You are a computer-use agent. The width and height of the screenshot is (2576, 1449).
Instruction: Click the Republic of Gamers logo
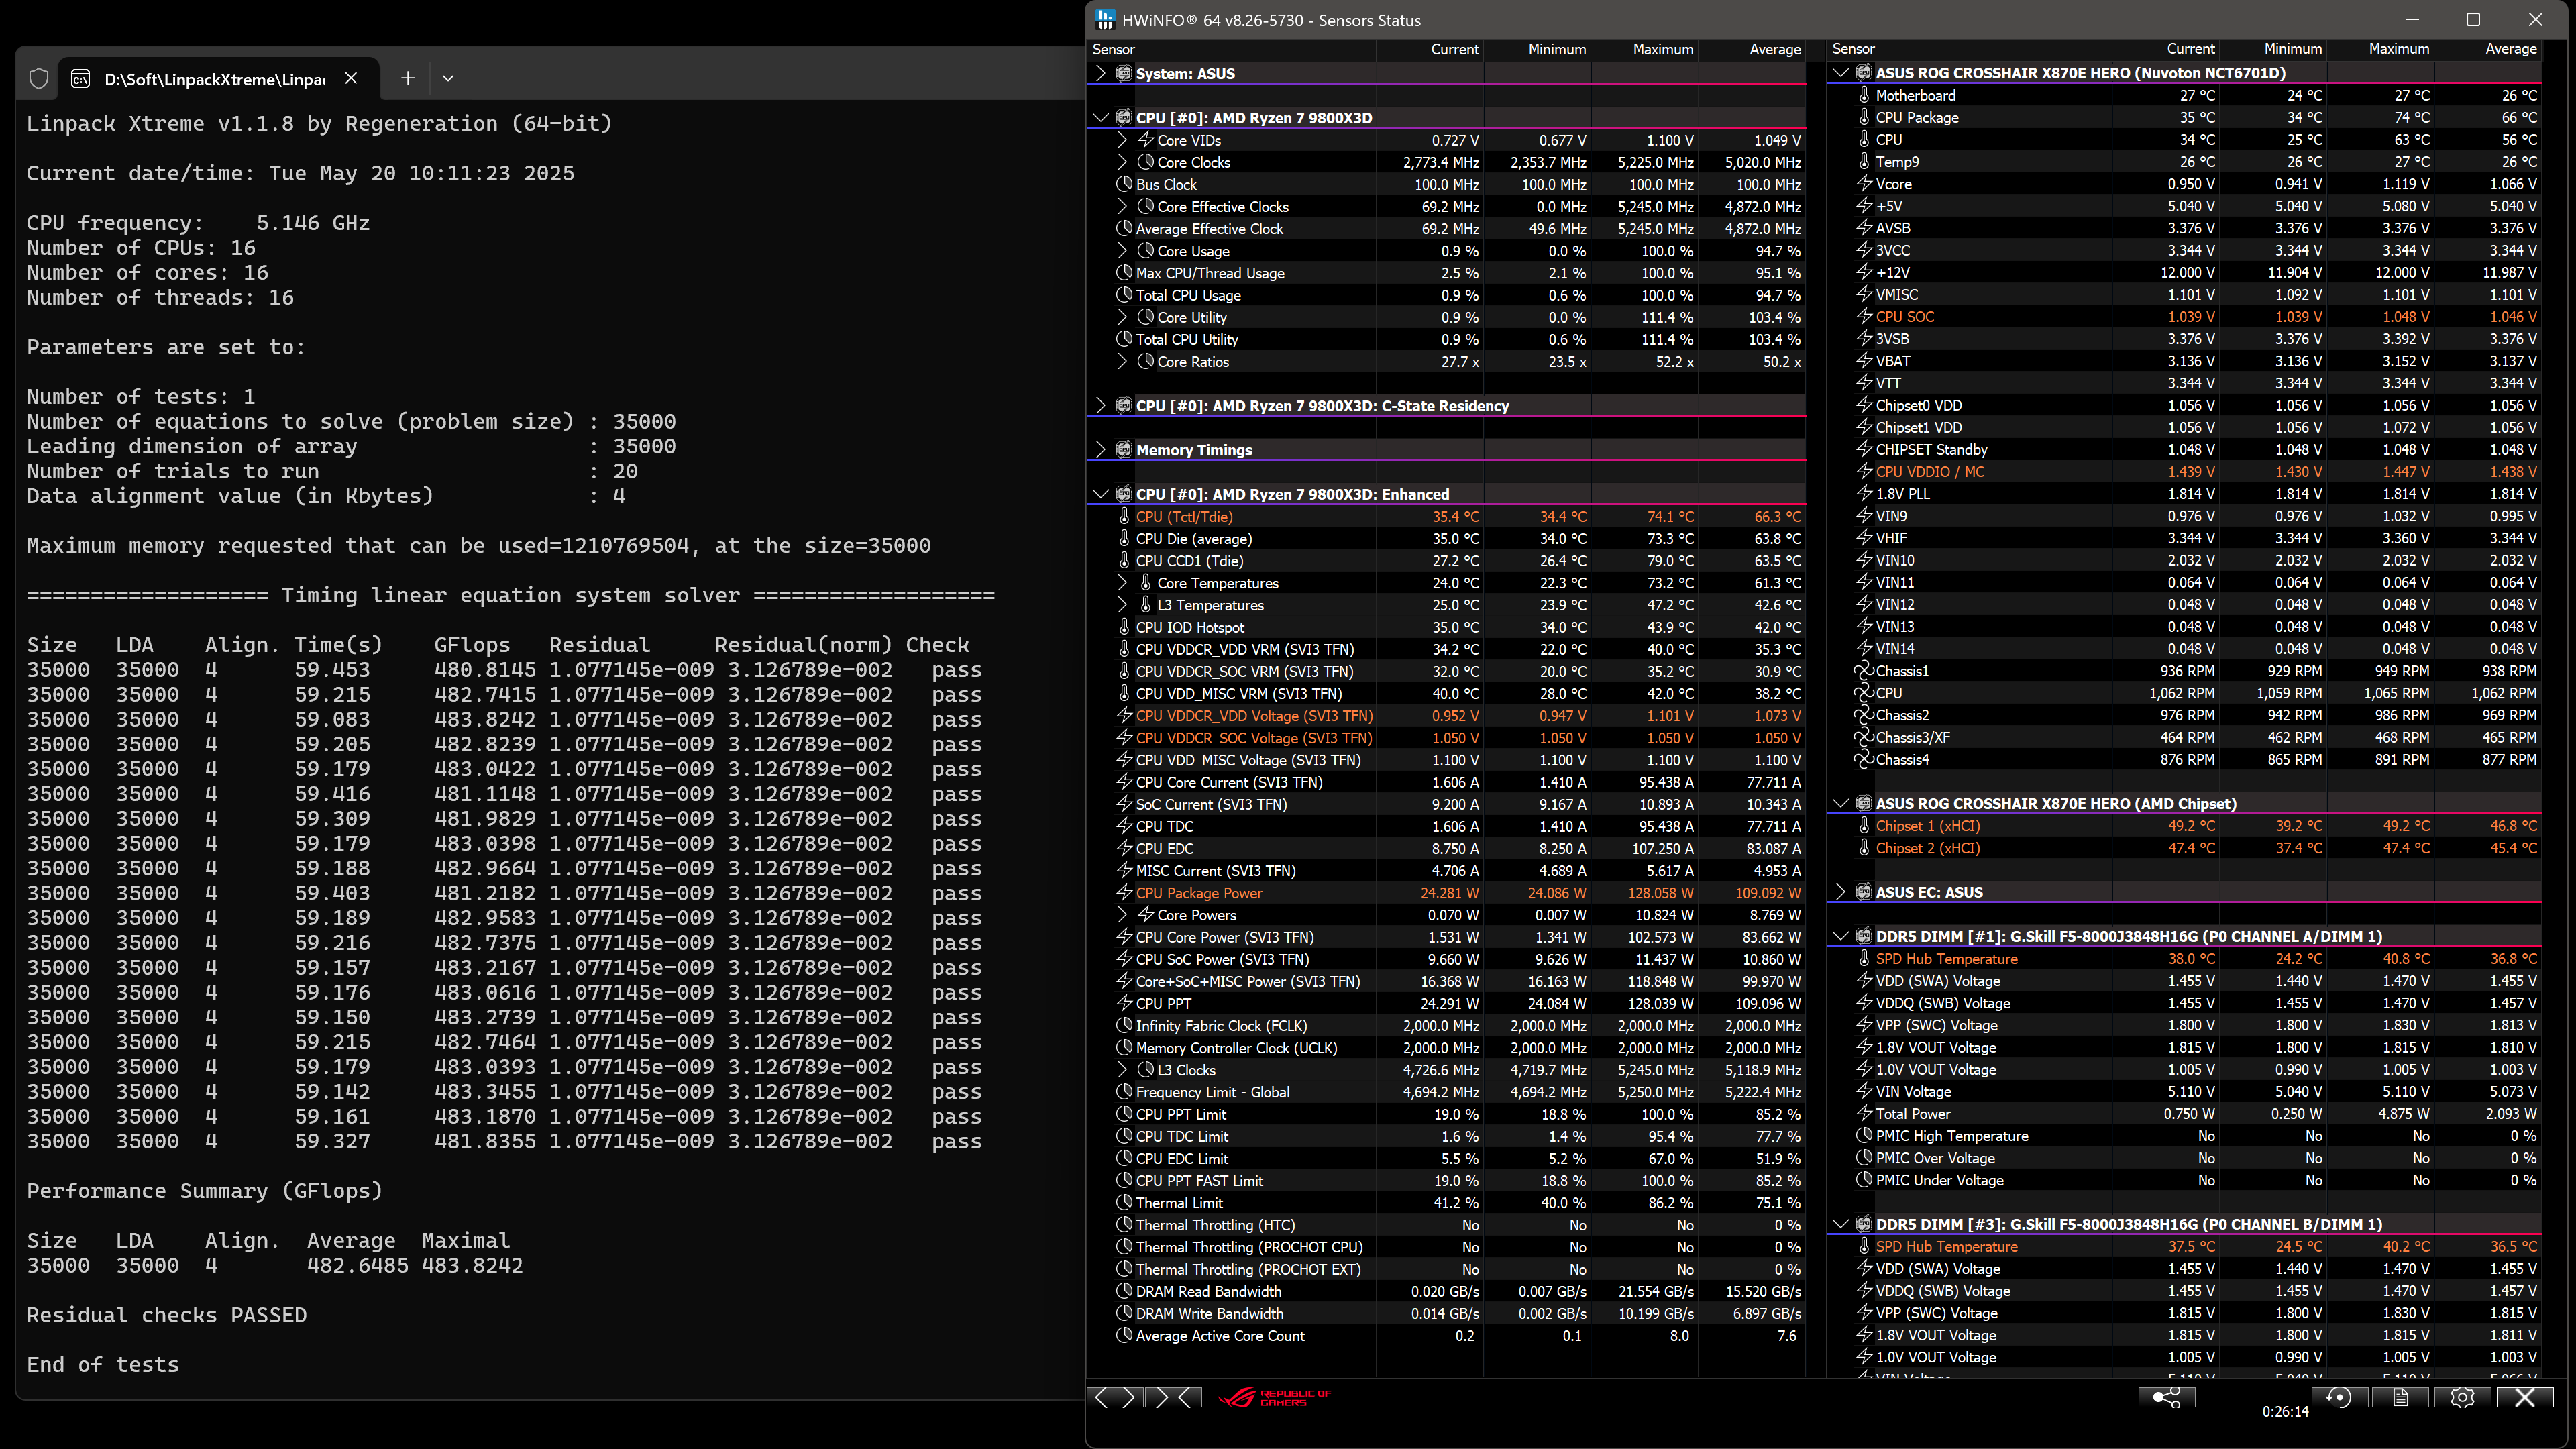pos(1275,1397)
